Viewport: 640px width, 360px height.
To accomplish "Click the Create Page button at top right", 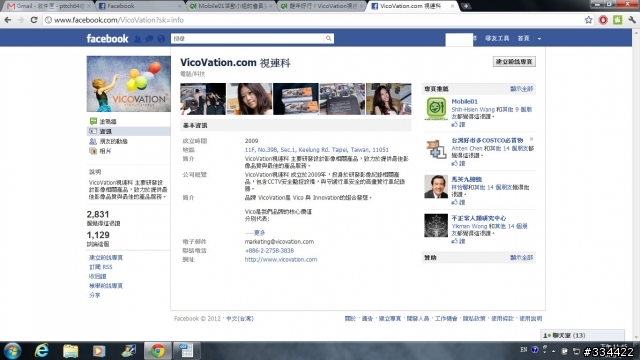I will click(x=514, y=62).
